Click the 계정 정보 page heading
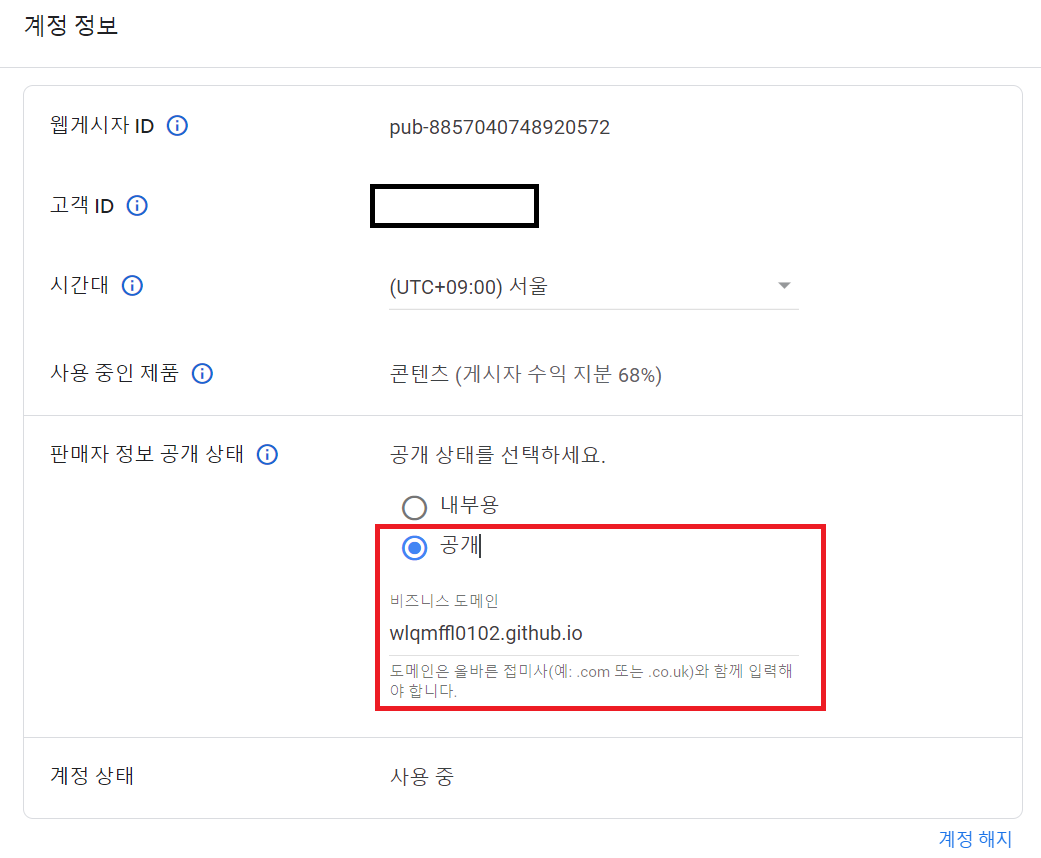This screenshot has height=858, width=1041. [x=71, y=26]
